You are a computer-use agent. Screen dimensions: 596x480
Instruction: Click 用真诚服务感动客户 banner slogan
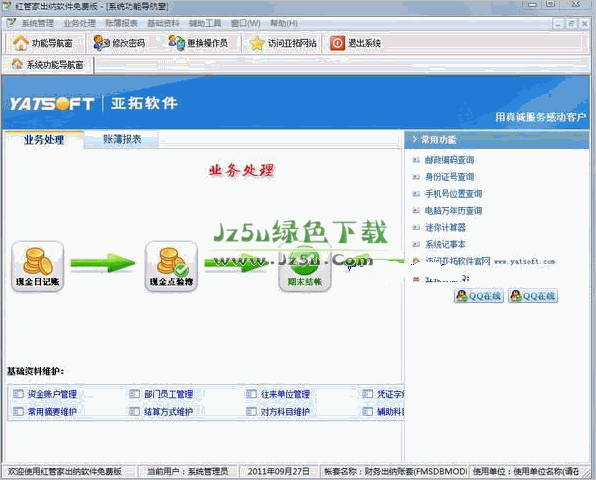(x=540, y=117)
